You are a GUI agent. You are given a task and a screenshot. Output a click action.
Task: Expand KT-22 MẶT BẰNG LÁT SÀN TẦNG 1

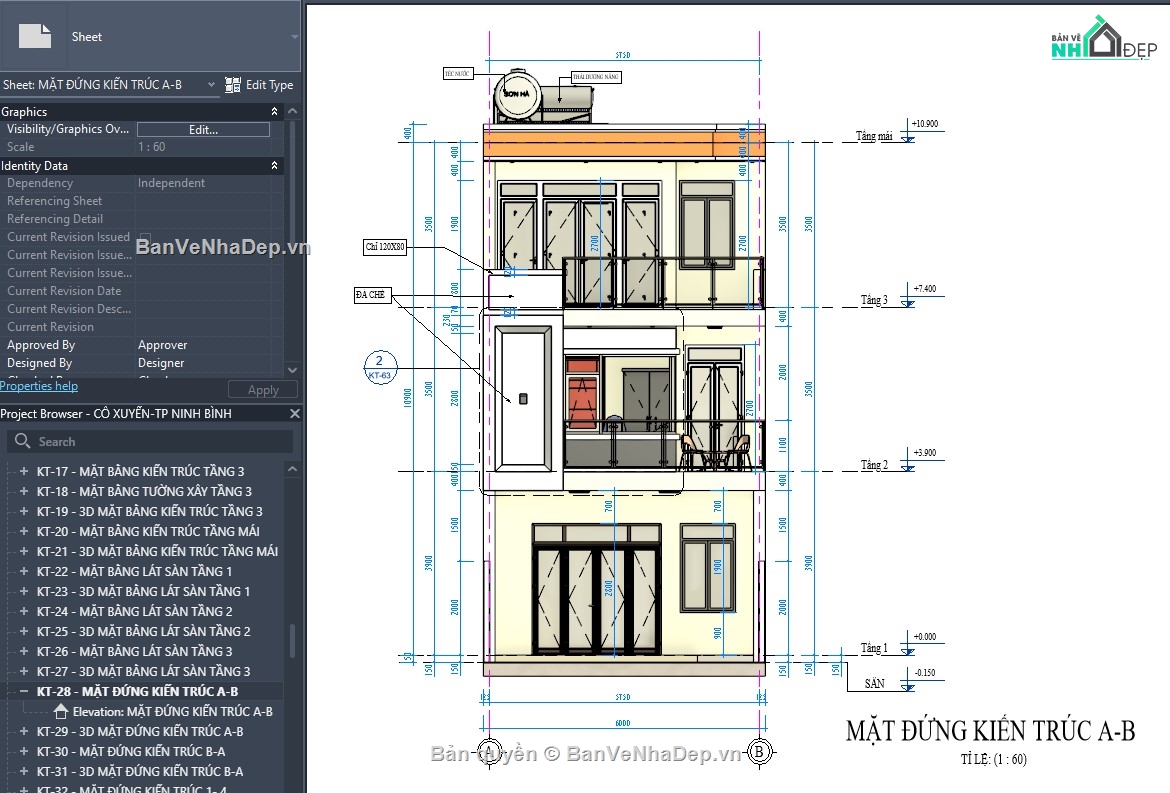[x=24, y=571]
